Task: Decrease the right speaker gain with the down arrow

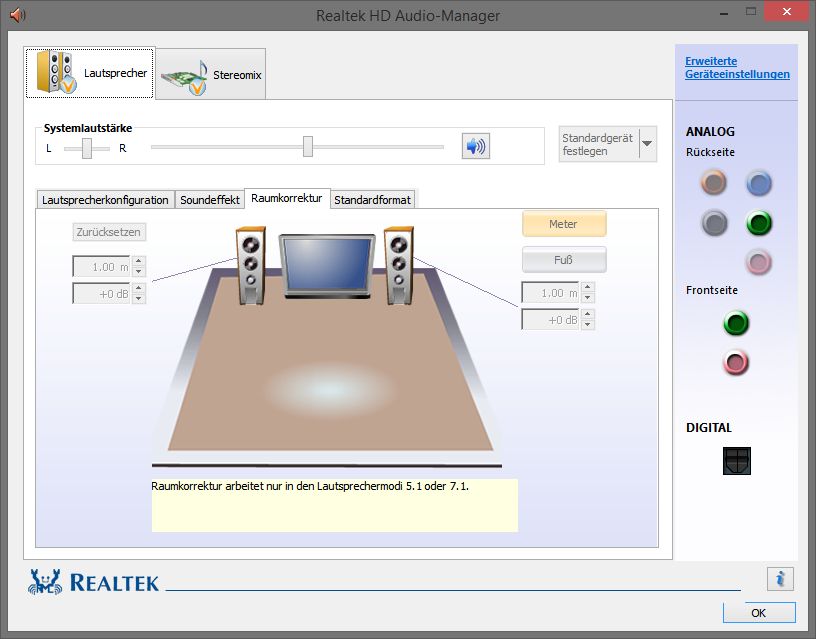Action: [x=588, y=325]
